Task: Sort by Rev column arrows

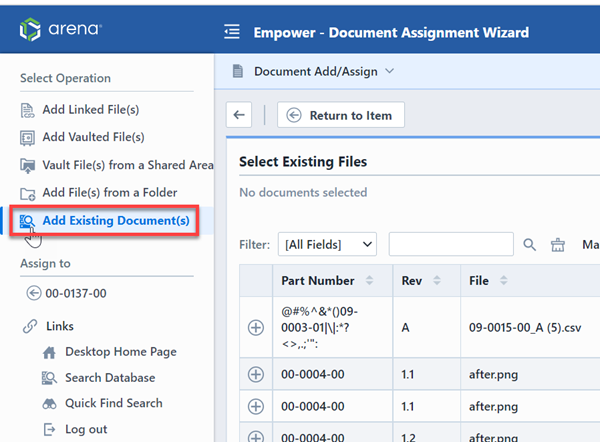Action: pos(437,281)
